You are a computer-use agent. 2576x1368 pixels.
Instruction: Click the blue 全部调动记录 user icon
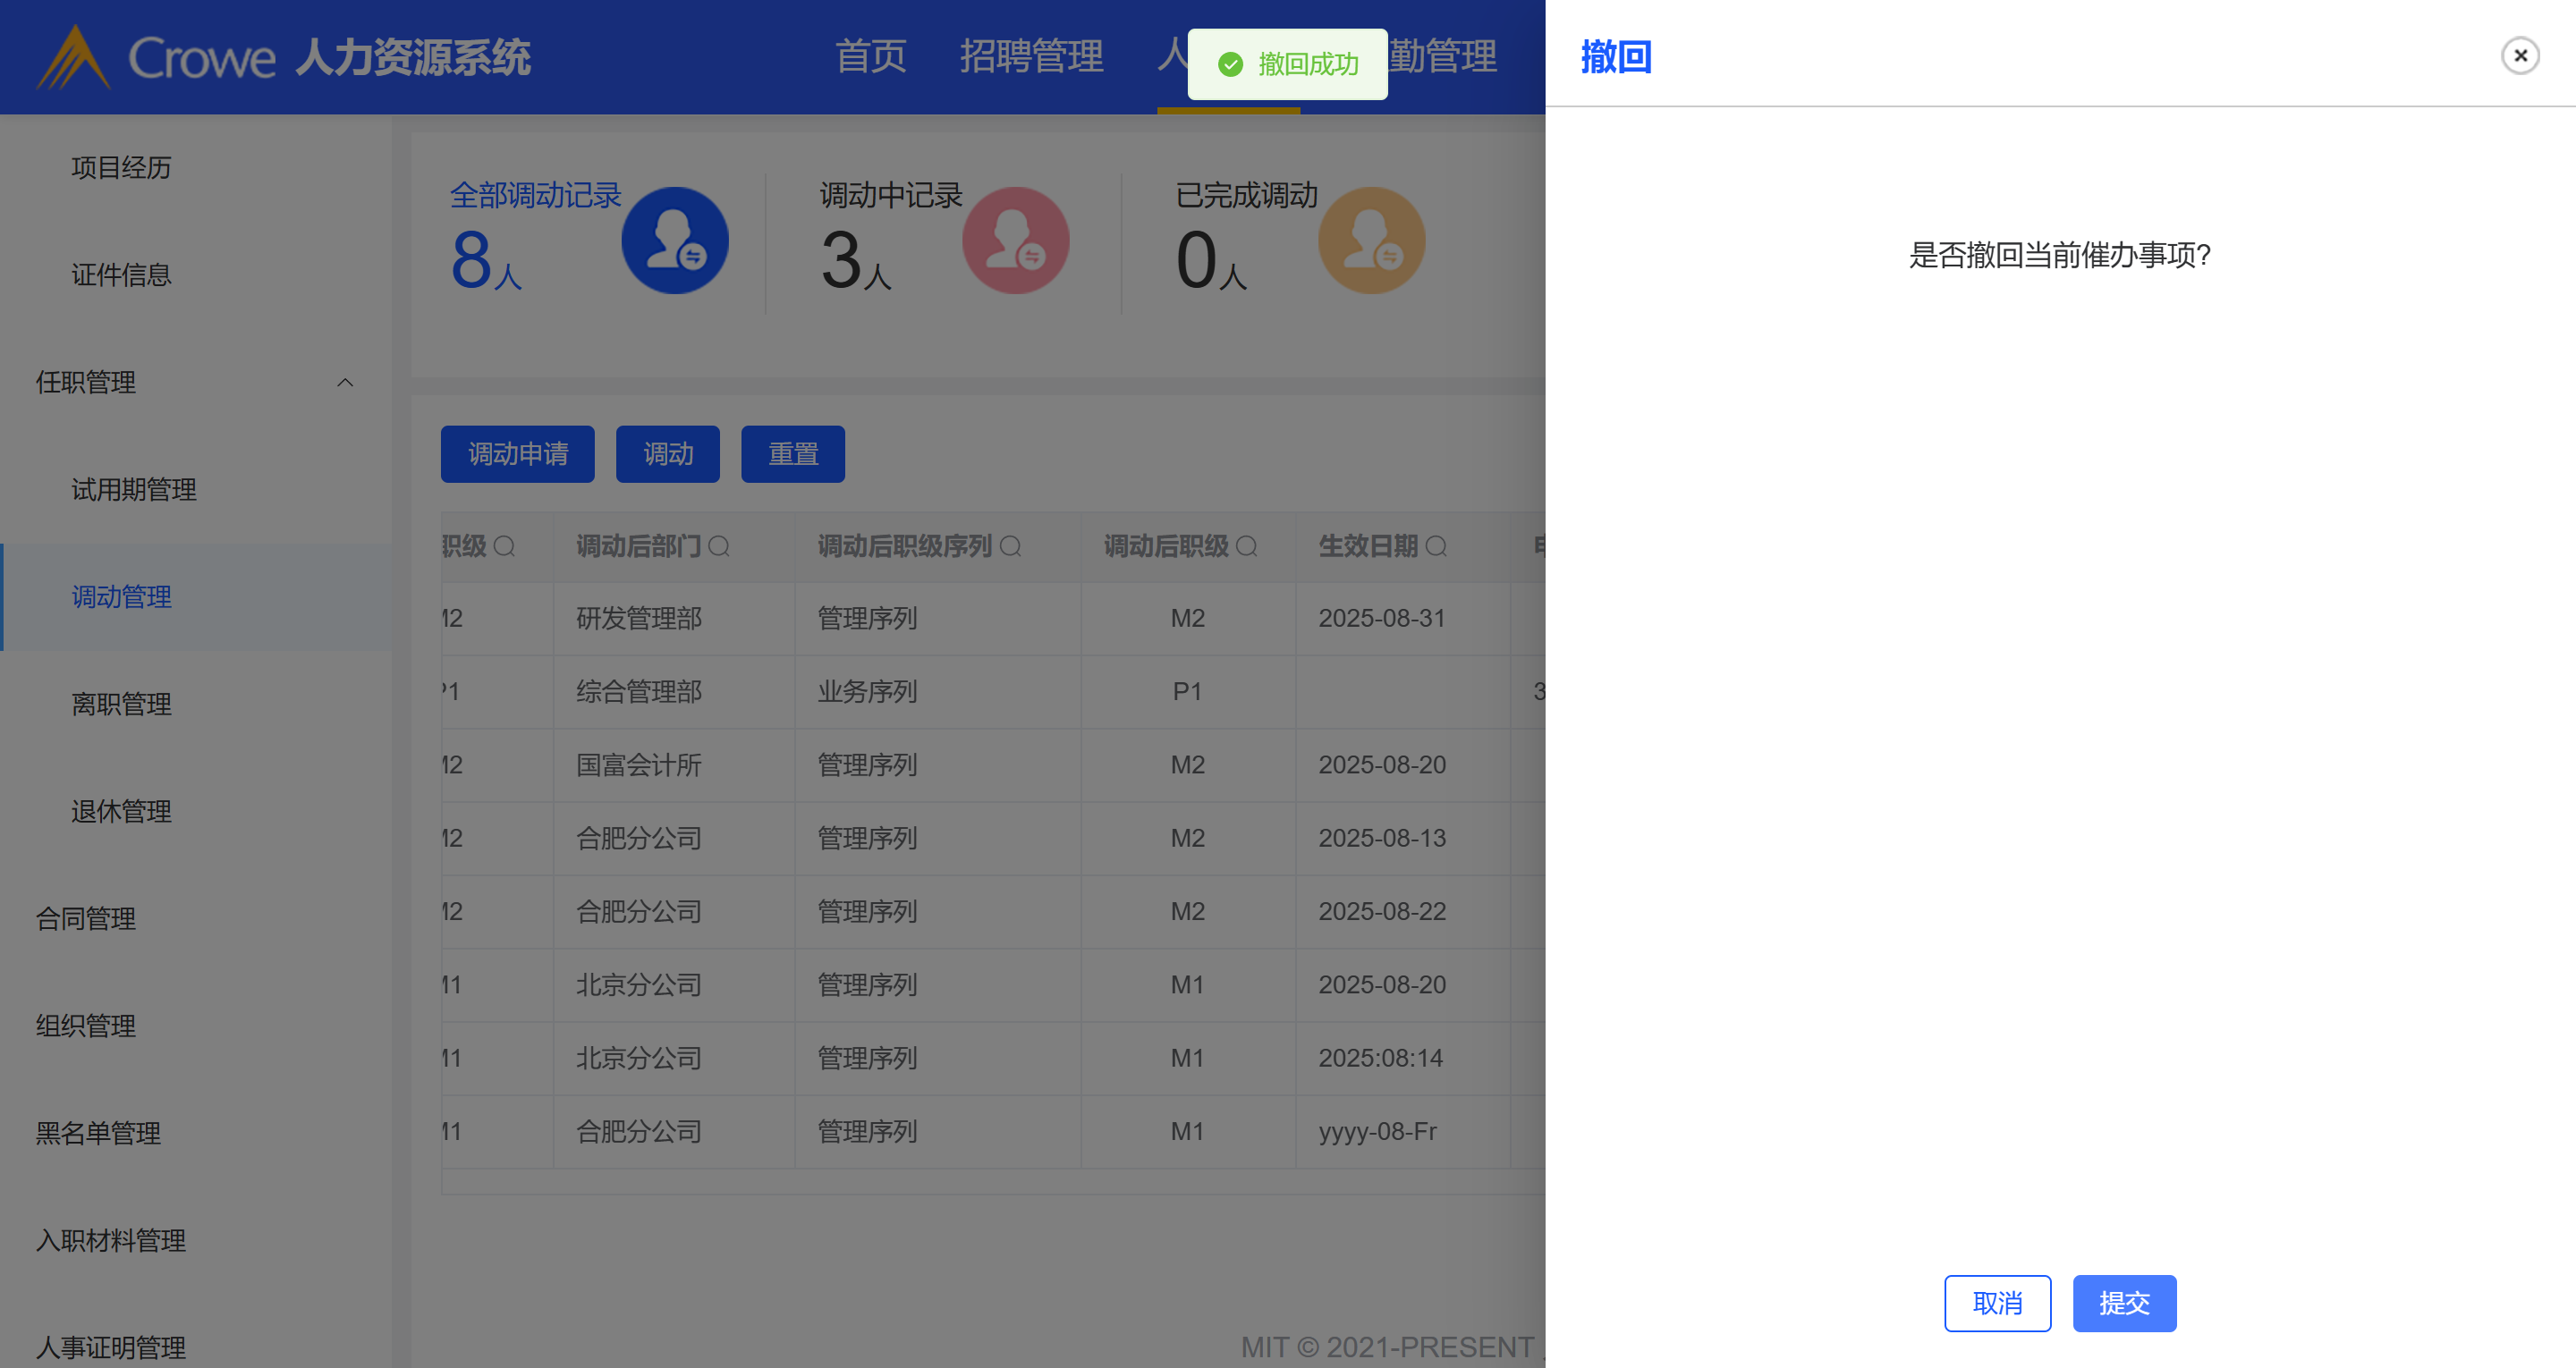pyautogui.click(x=675, y=241)
